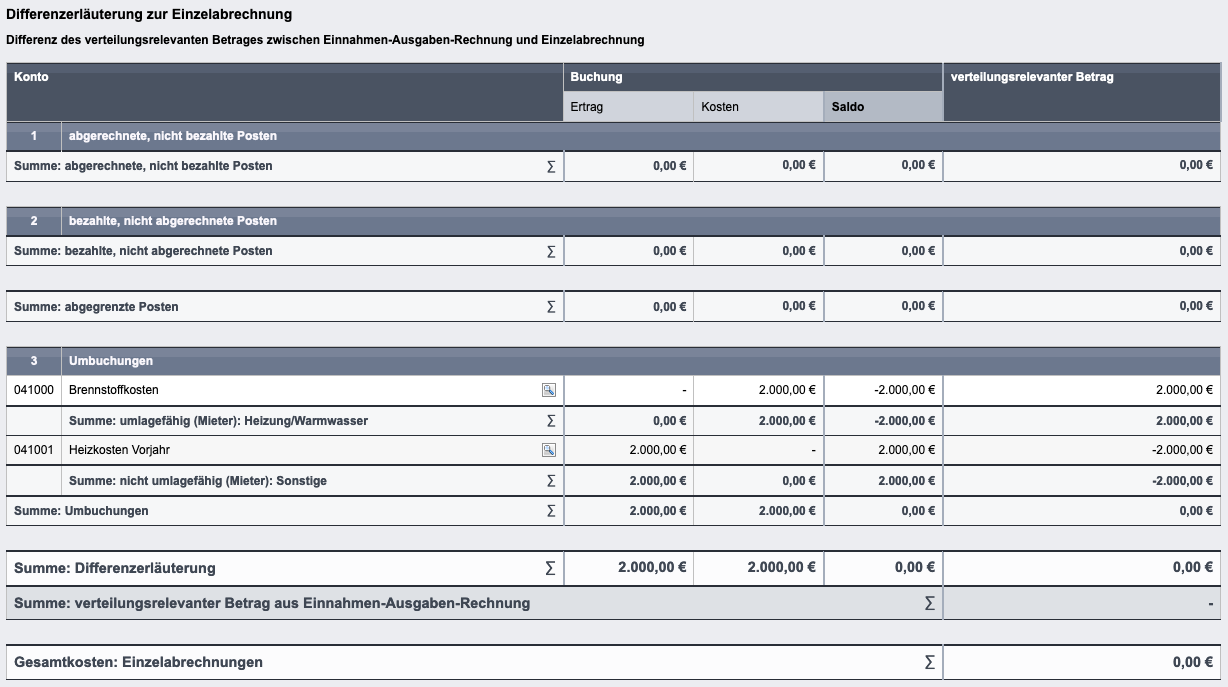Screen dimensions: 1228x687
Task: Click sigma icon in Summe: Umbuchungen row
Action: click(x=551, y=511)
